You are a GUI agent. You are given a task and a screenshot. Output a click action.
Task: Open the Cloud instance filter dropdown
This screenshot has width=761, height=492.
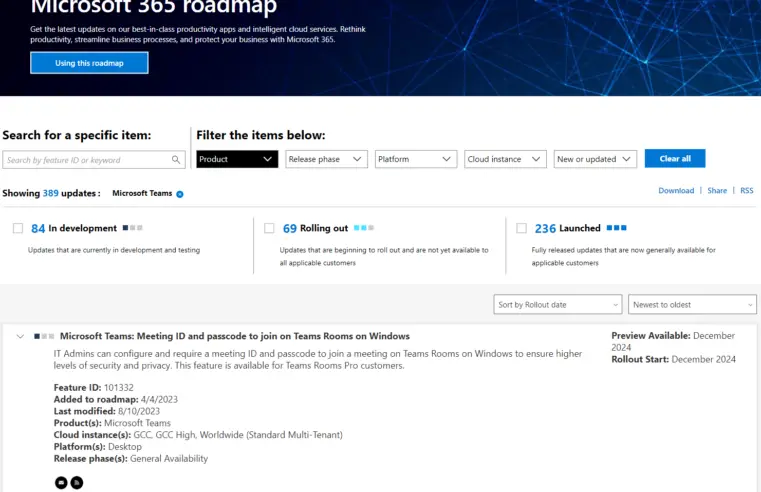[x=506, y=159]
